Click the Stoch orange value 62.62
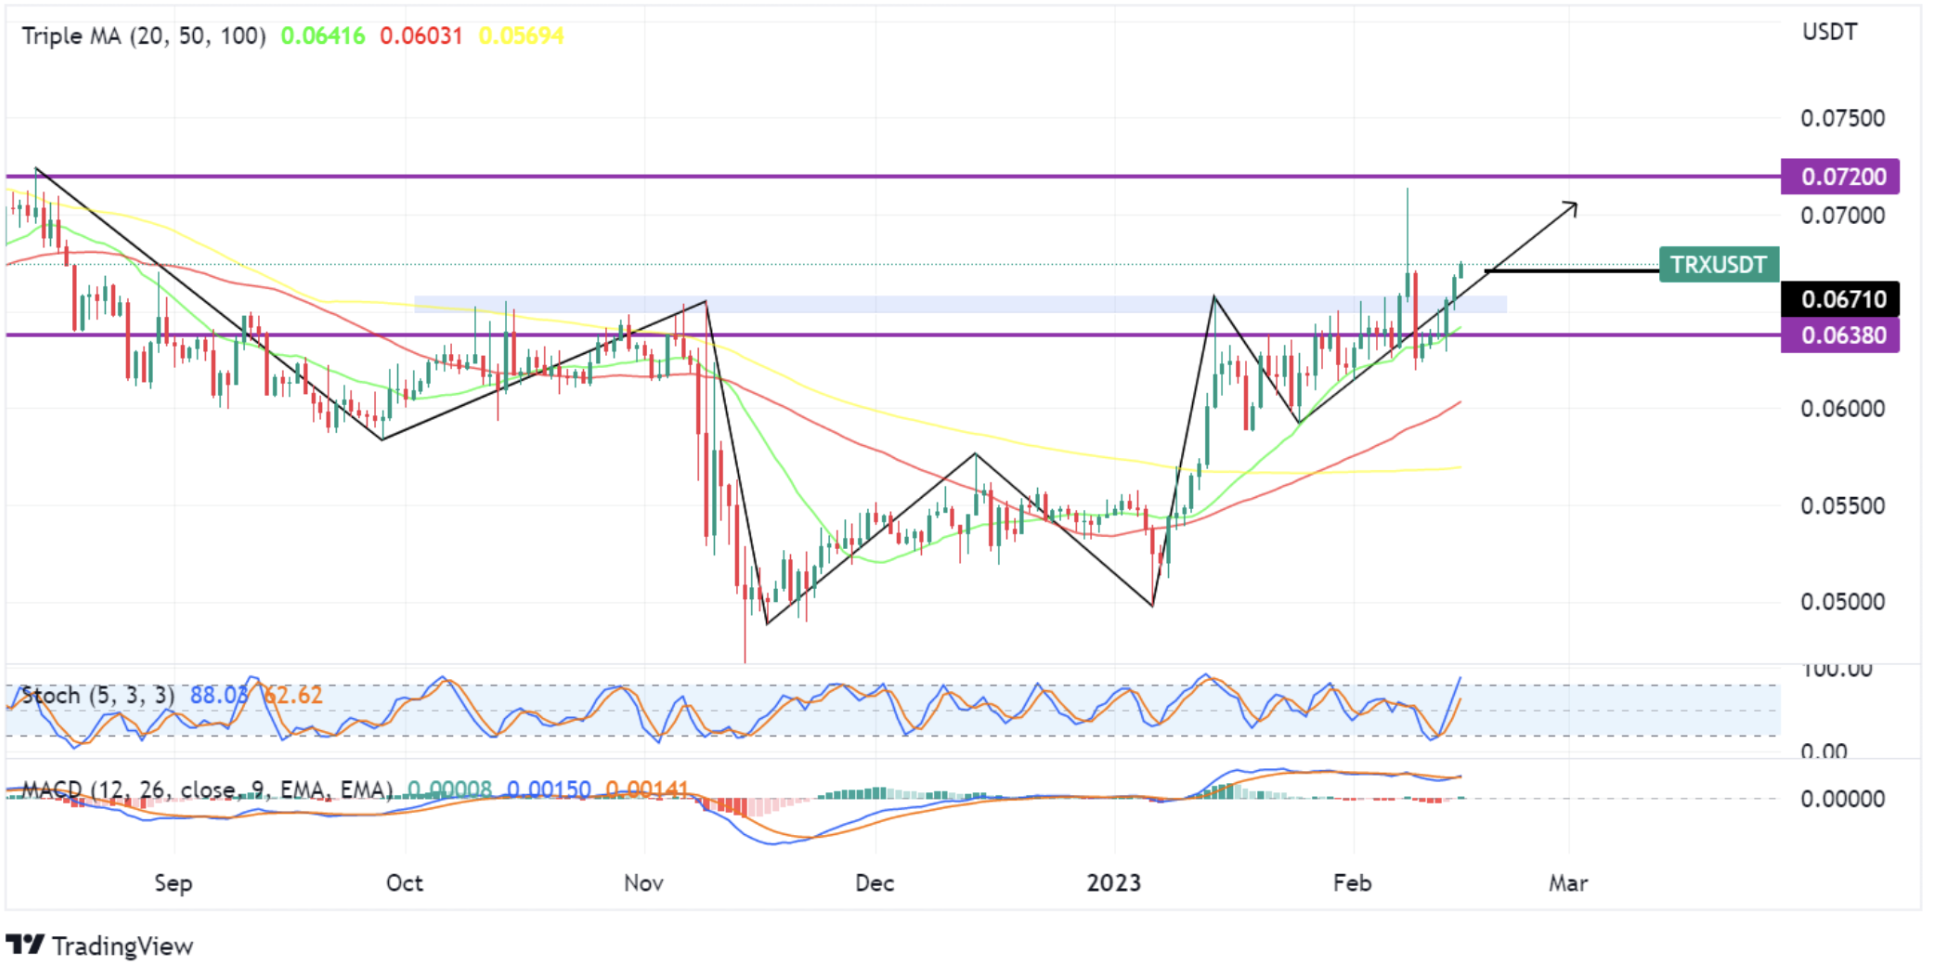 click(x=293, y=695)
